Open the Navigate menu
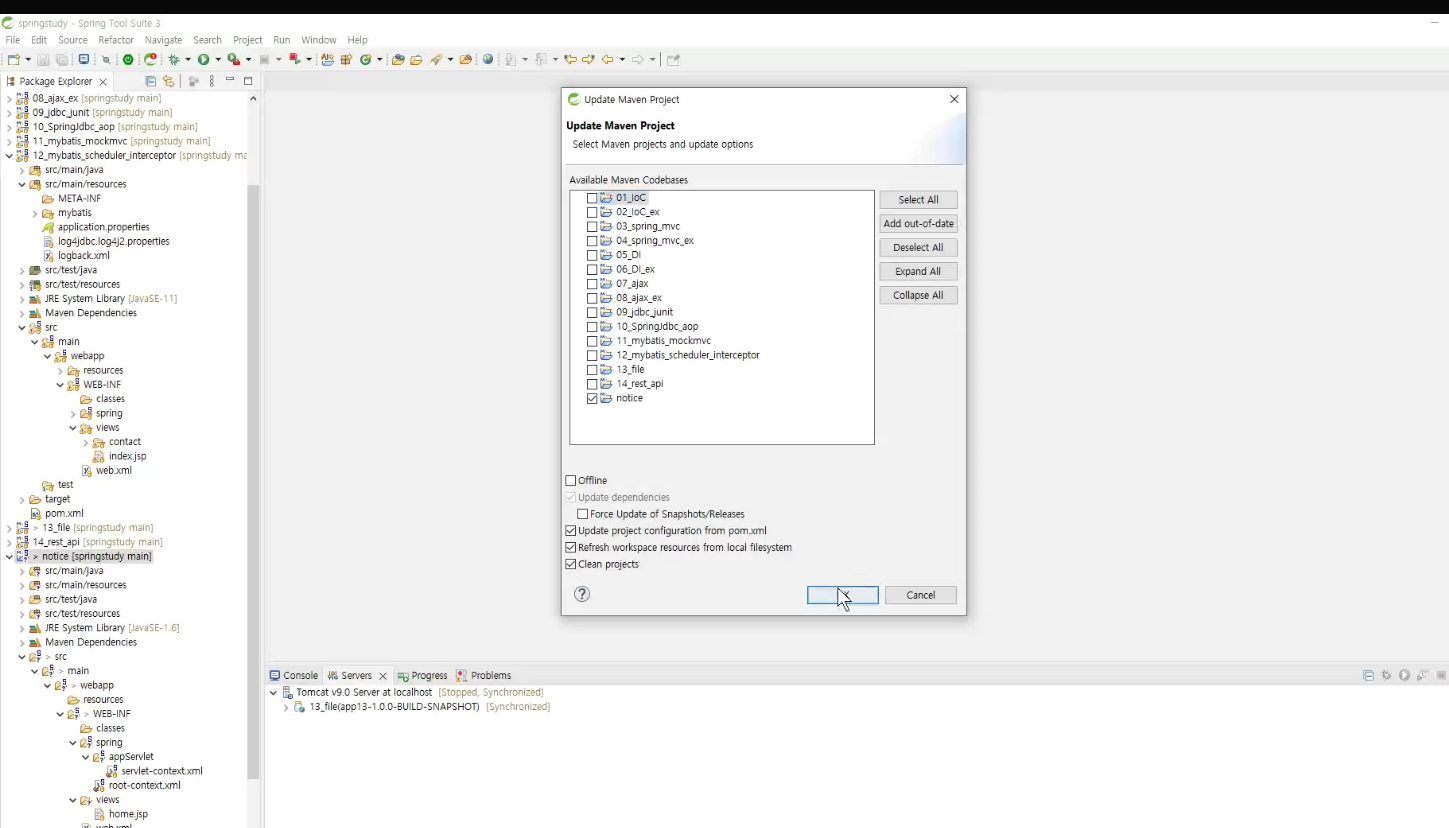Viewport: 1449px width, 828px height. click(163, 40)
